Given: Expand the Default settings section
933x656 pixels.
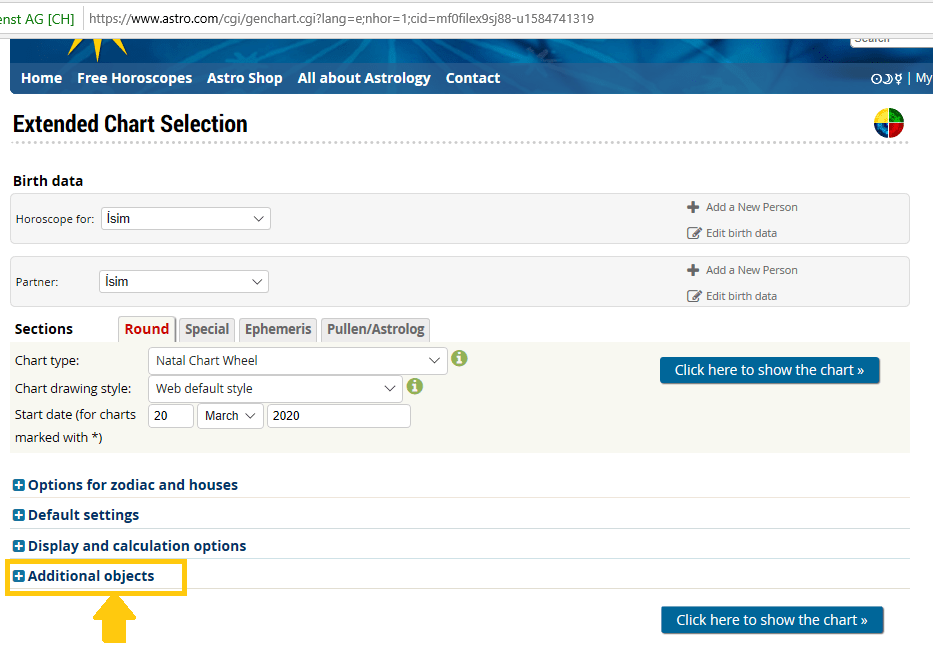Looking at the screenshot, I should [76, 515].
